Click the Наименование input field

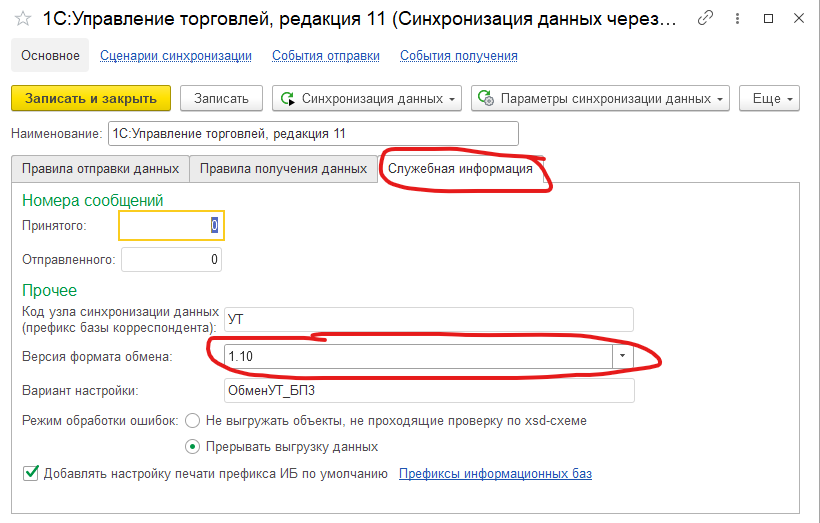tap(313, 133)
